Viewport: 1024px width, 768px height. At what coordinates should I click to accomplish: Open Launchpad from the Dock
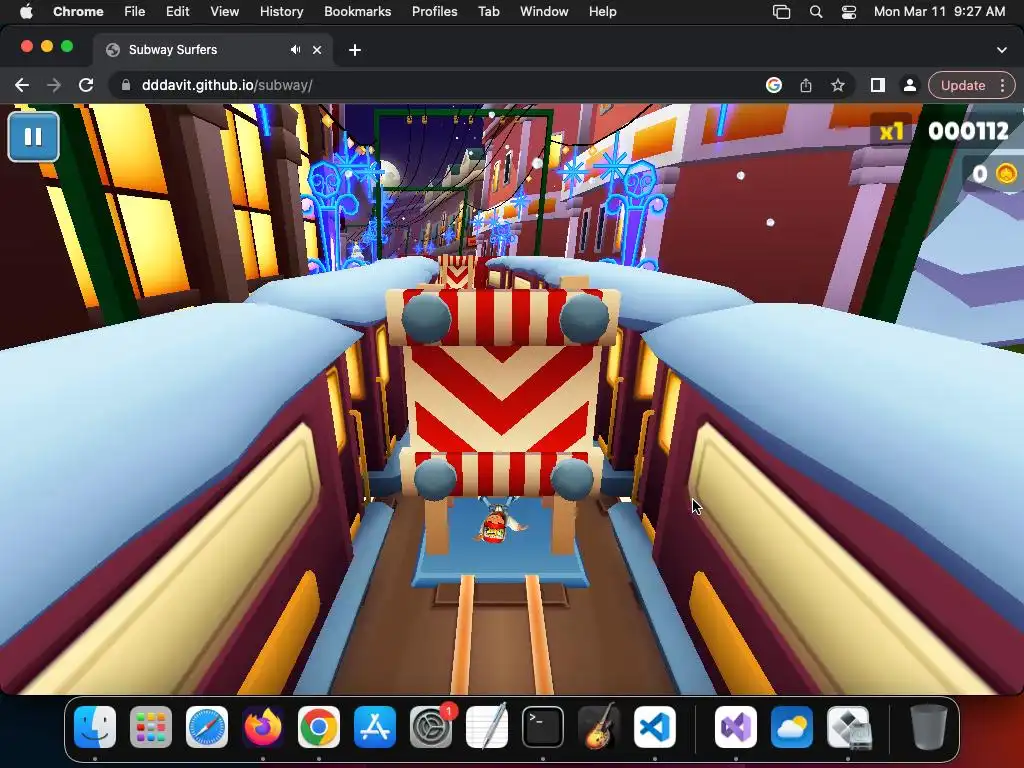tap(151, 727)
